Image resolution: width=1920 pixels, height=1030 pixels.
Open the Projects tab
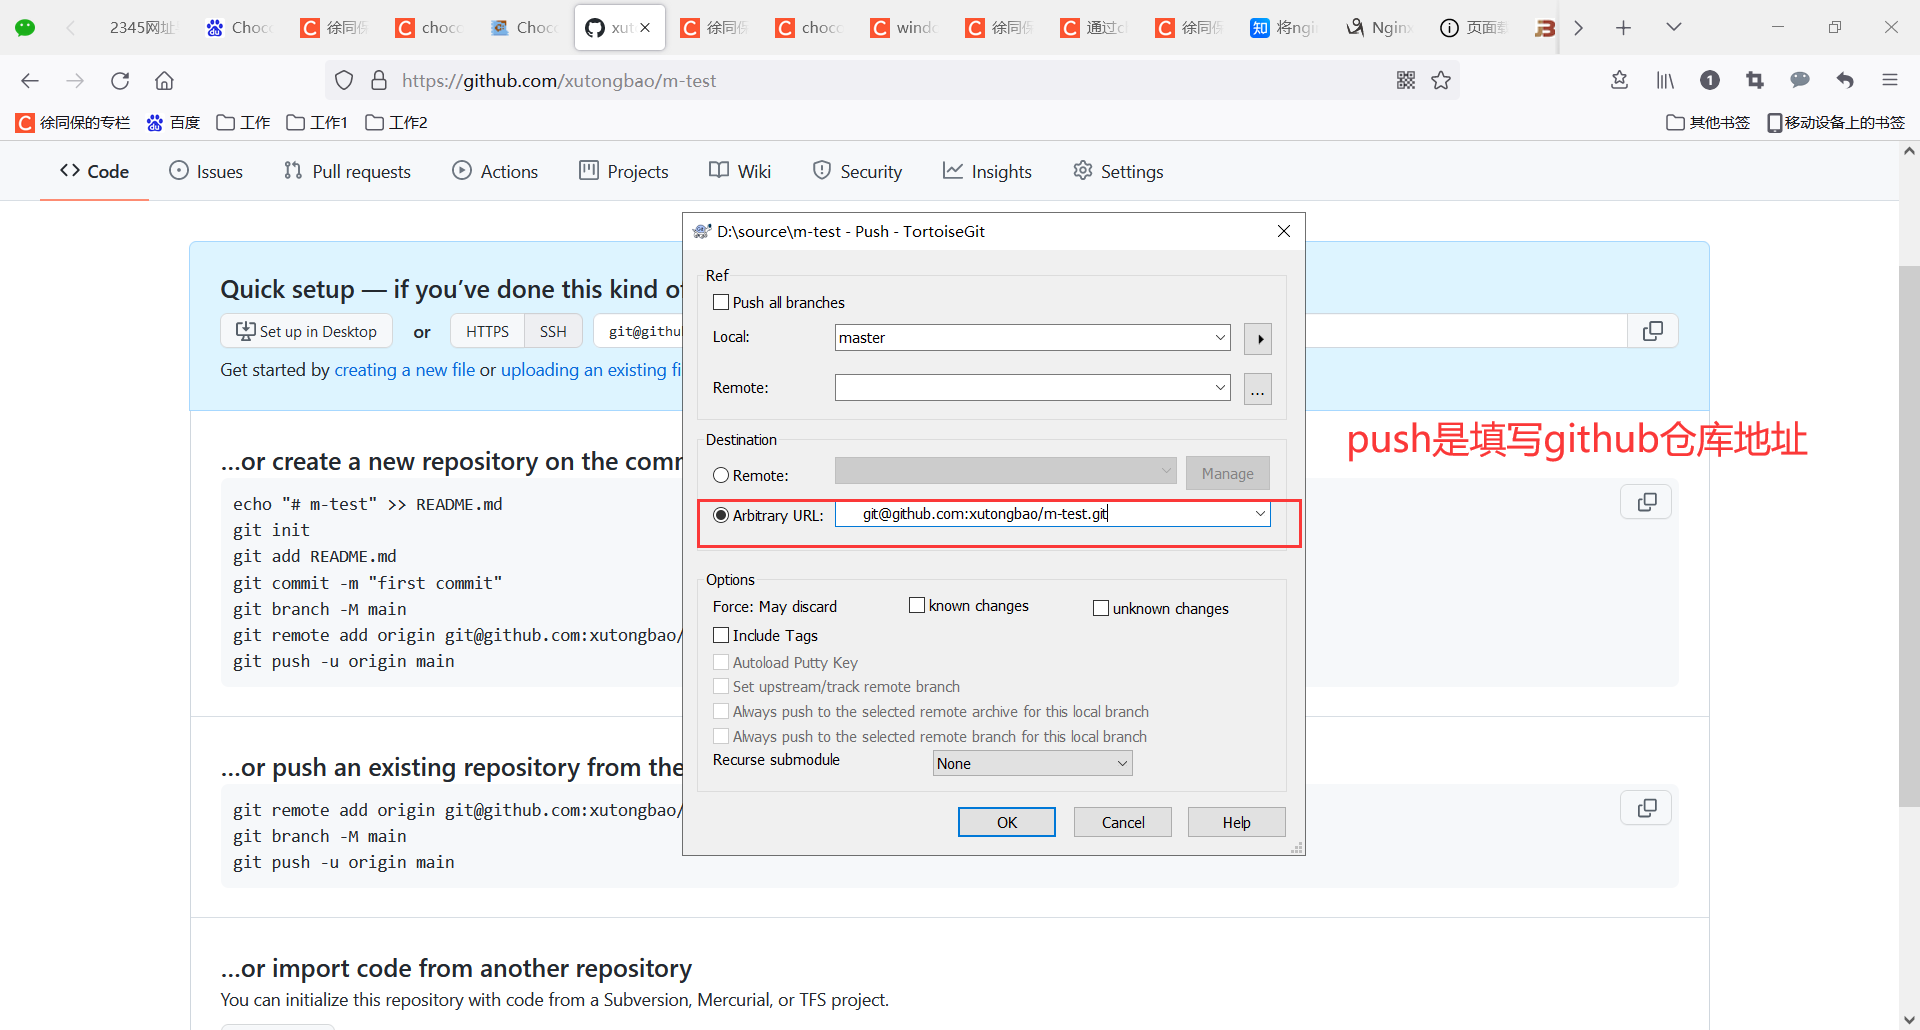(x=624, y=172)
